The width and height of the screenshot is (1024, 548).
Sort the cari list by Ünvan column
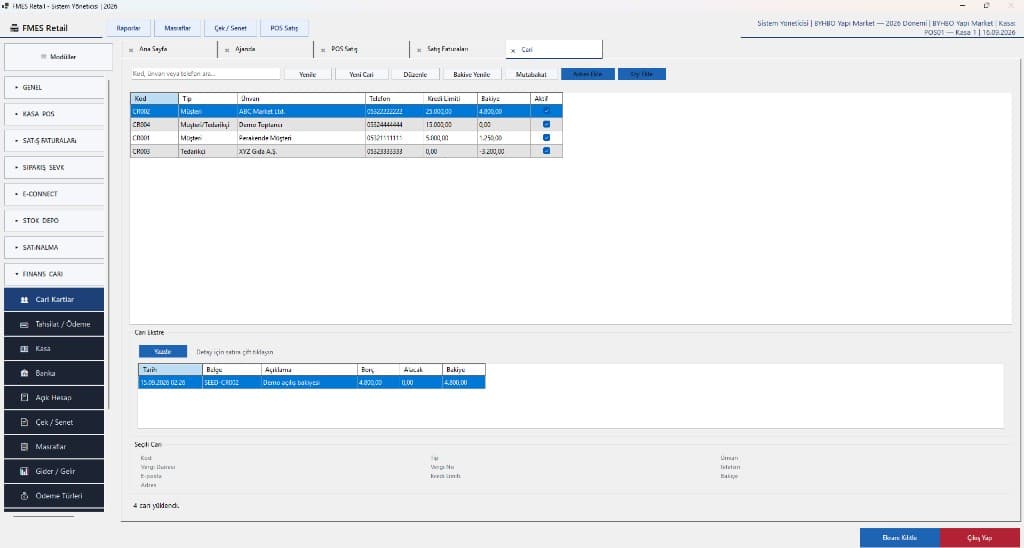click(300, 99)
